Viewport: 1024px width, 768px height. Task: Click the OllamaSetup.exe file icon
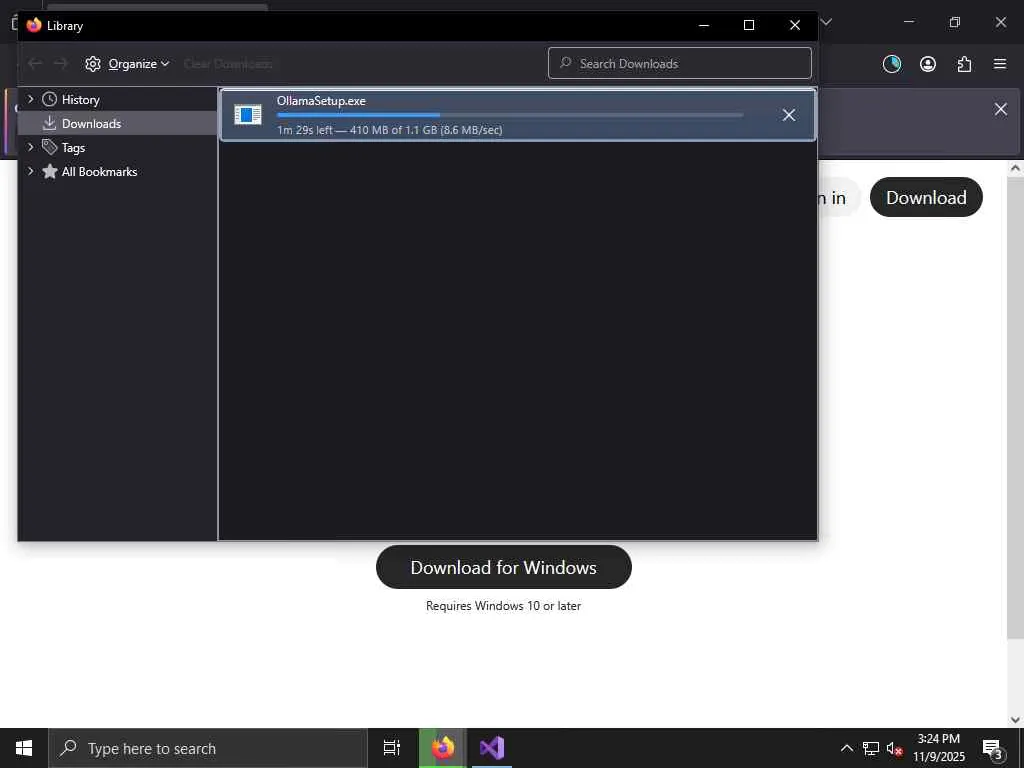[248, 115]
